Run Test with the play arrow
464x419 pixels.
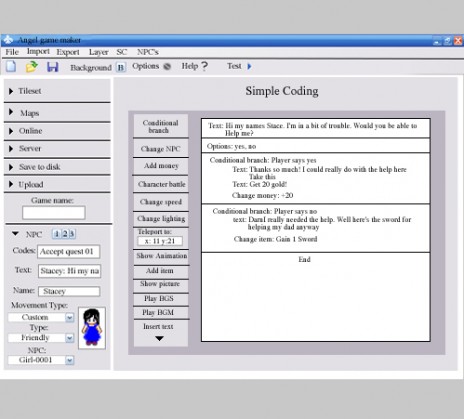[x=249, y=66]
